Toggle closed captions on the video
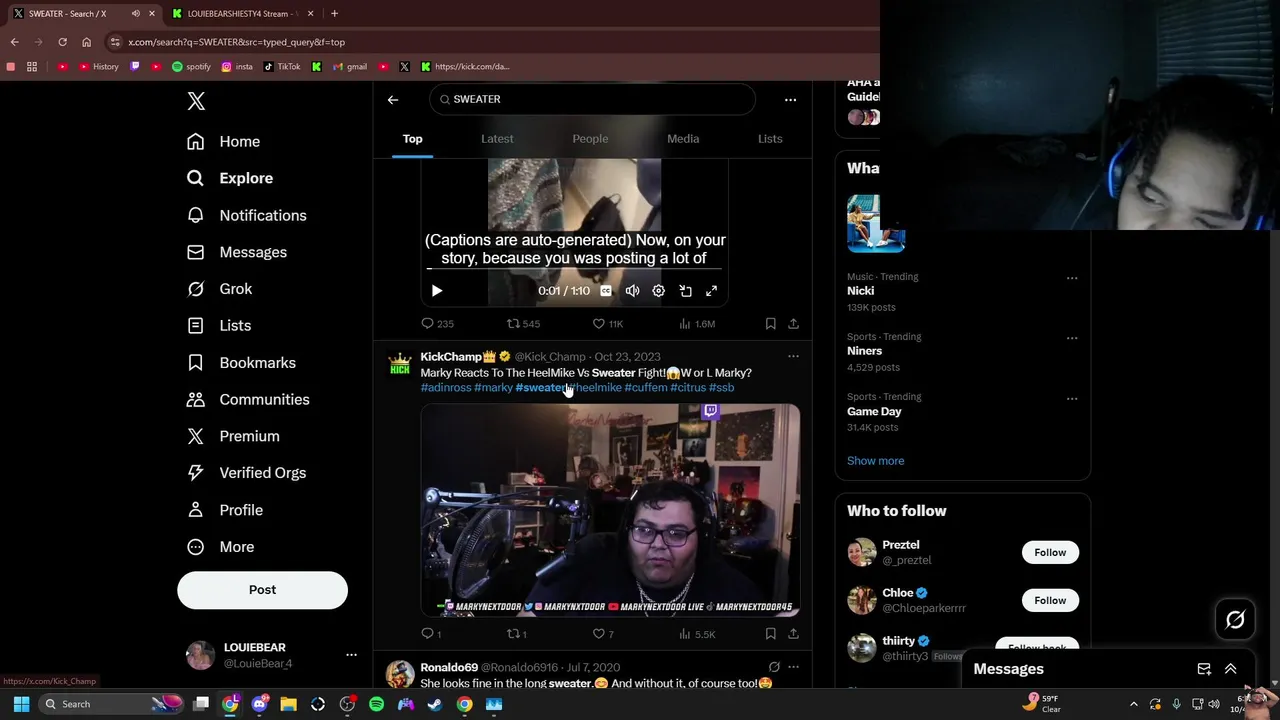 [x=606, y=291]
